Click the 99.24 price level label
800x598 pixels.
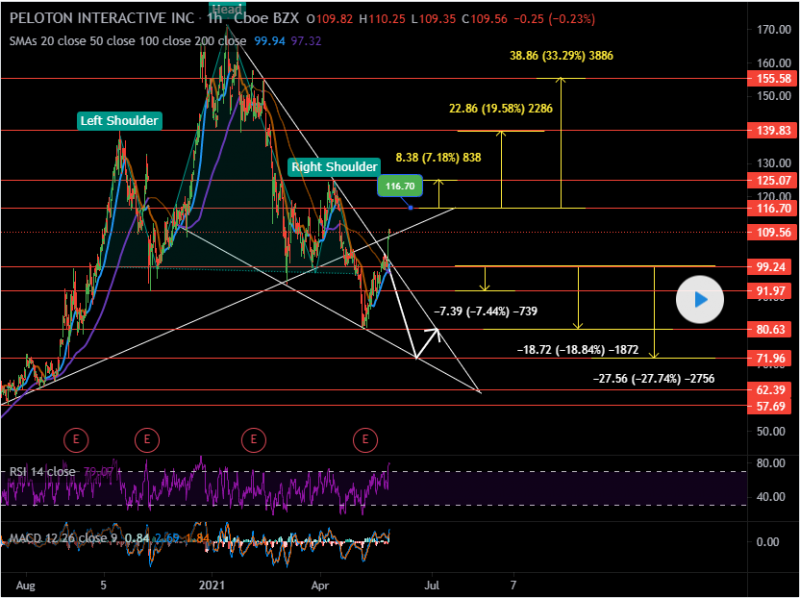click(x=771, y=266)
